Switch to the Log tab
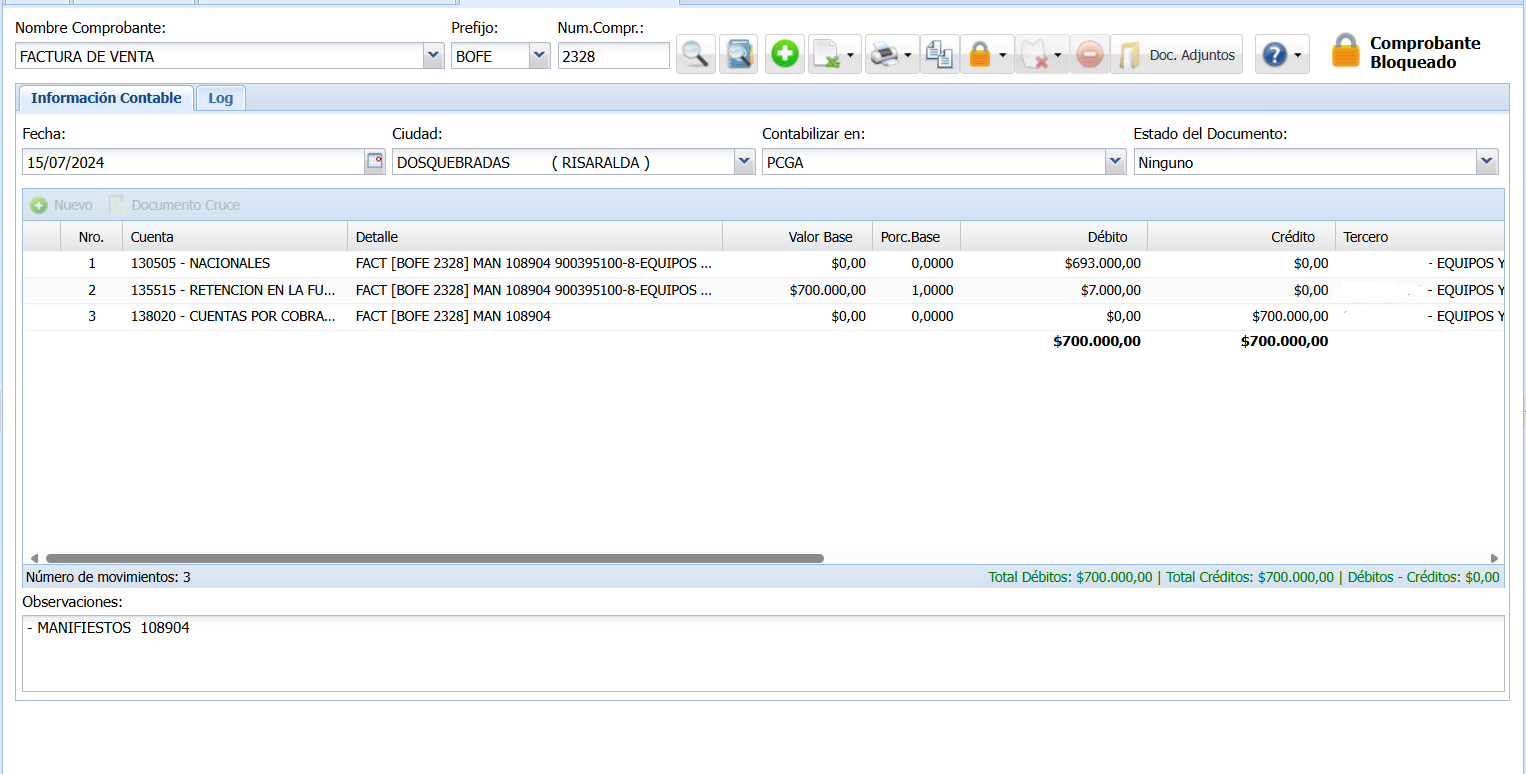This screenshot has width=1526, height=774. coord(220,98)
